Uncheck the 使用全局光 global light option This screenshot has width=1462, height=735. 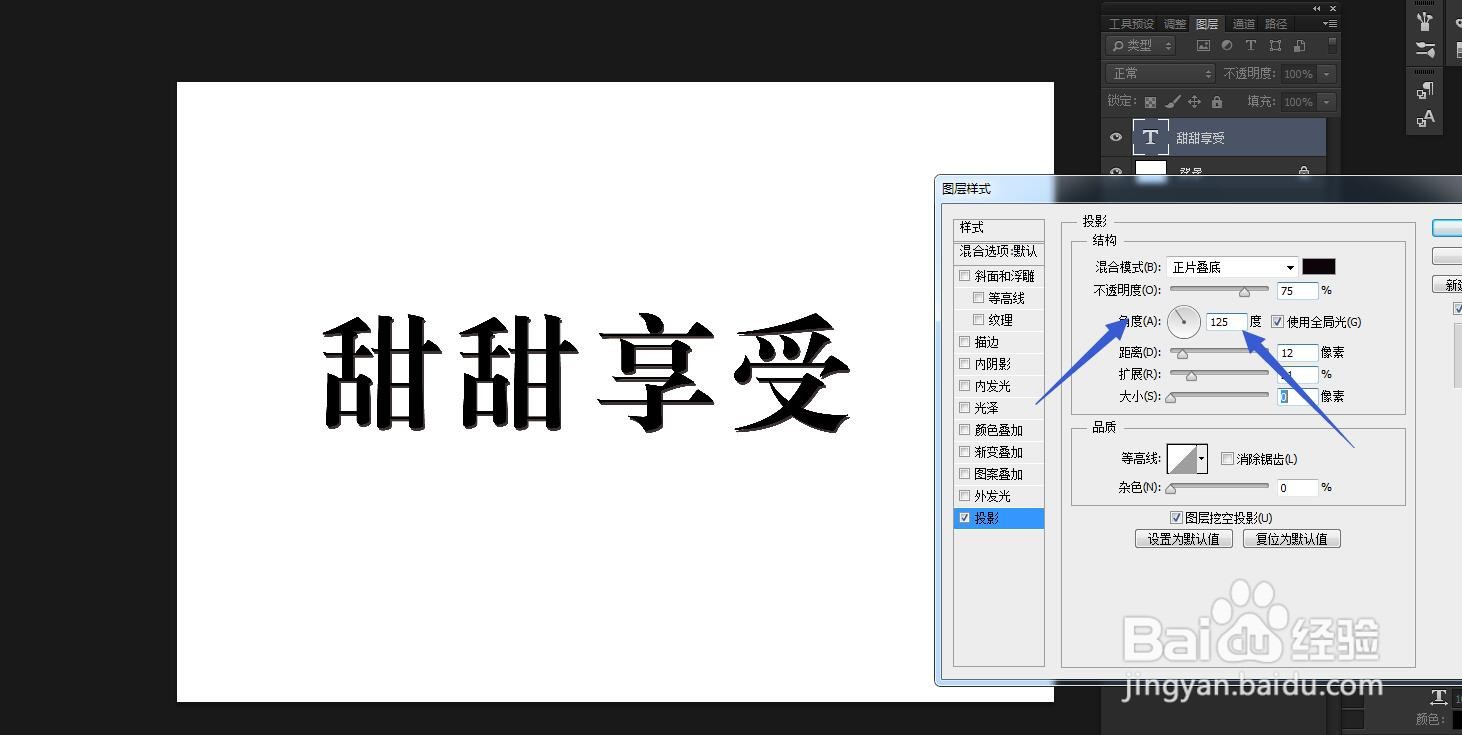point(1277,321)
